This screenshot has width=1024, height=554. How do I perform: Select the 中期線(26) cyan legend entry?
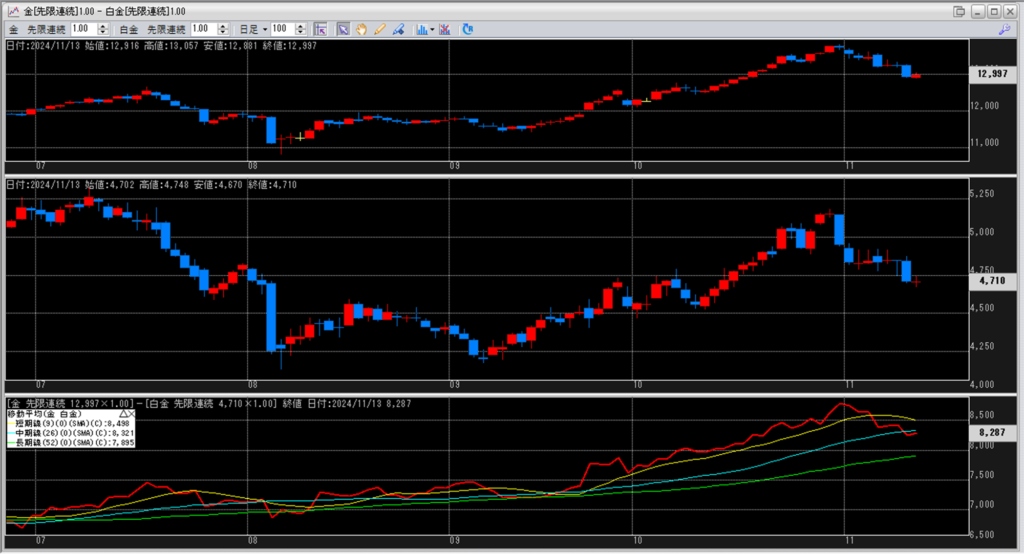71,432
